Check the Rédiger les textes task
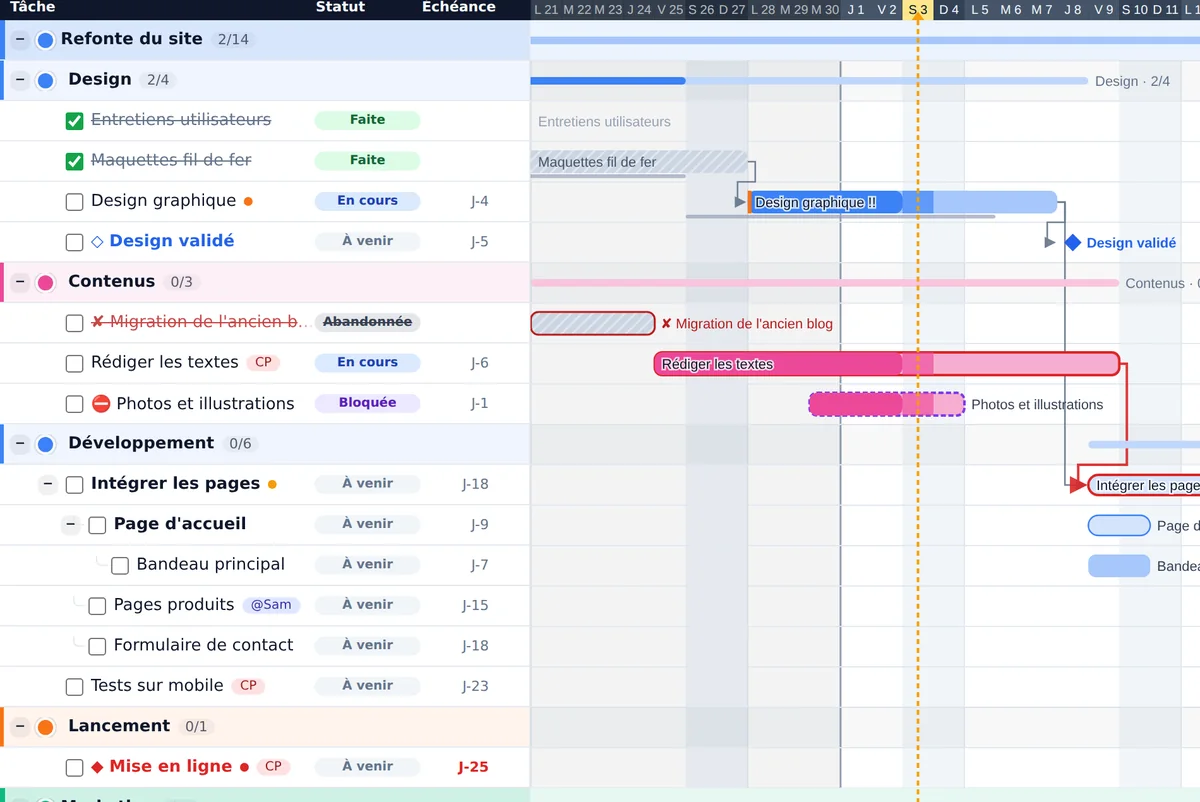This screenshot has height=802, width=1200. [x=74, y=363]
